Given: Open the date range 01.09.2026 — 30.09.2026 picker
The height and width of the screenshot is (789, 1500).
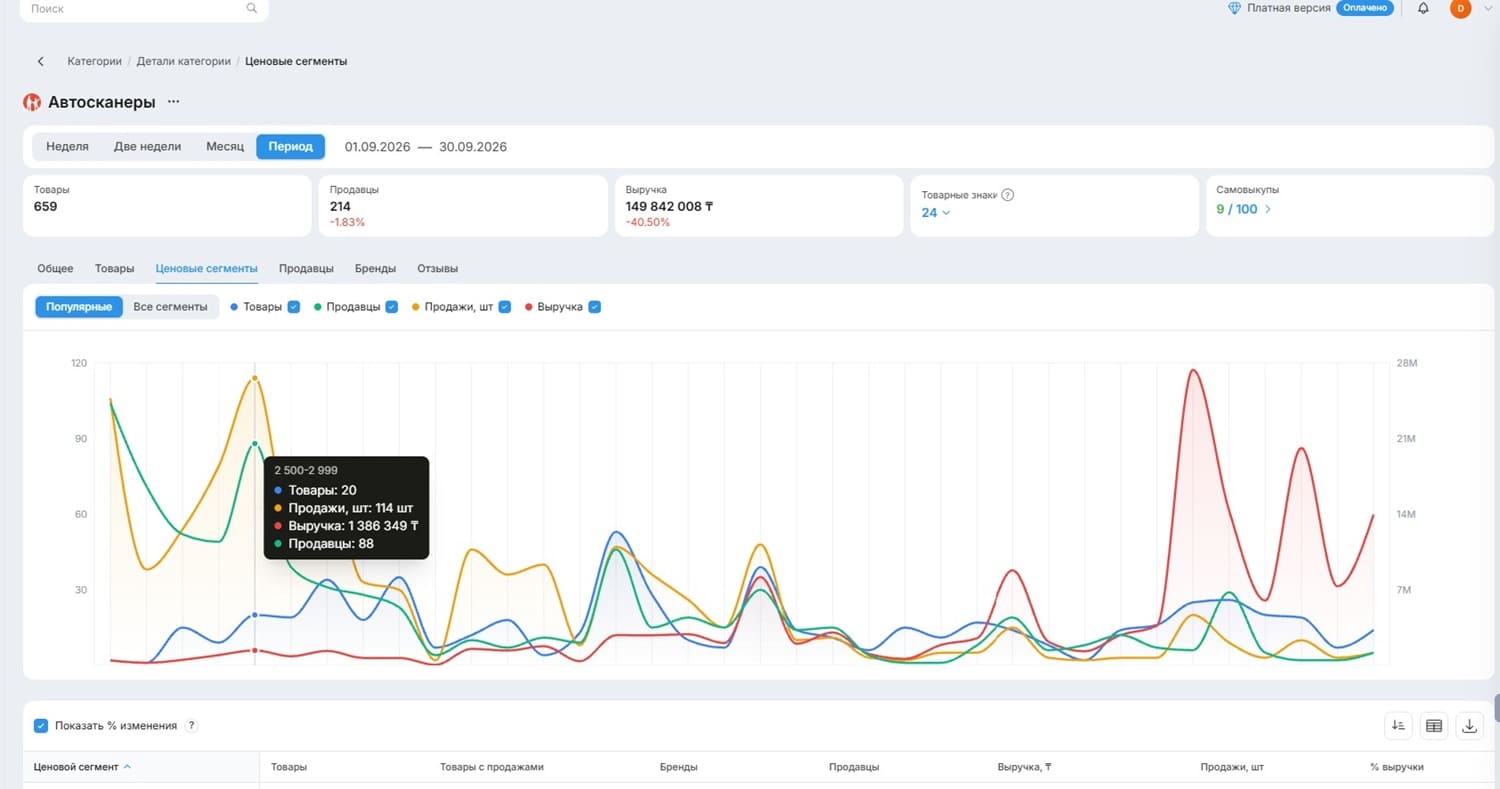Looking at the screenshot, I should pos(426,147).
